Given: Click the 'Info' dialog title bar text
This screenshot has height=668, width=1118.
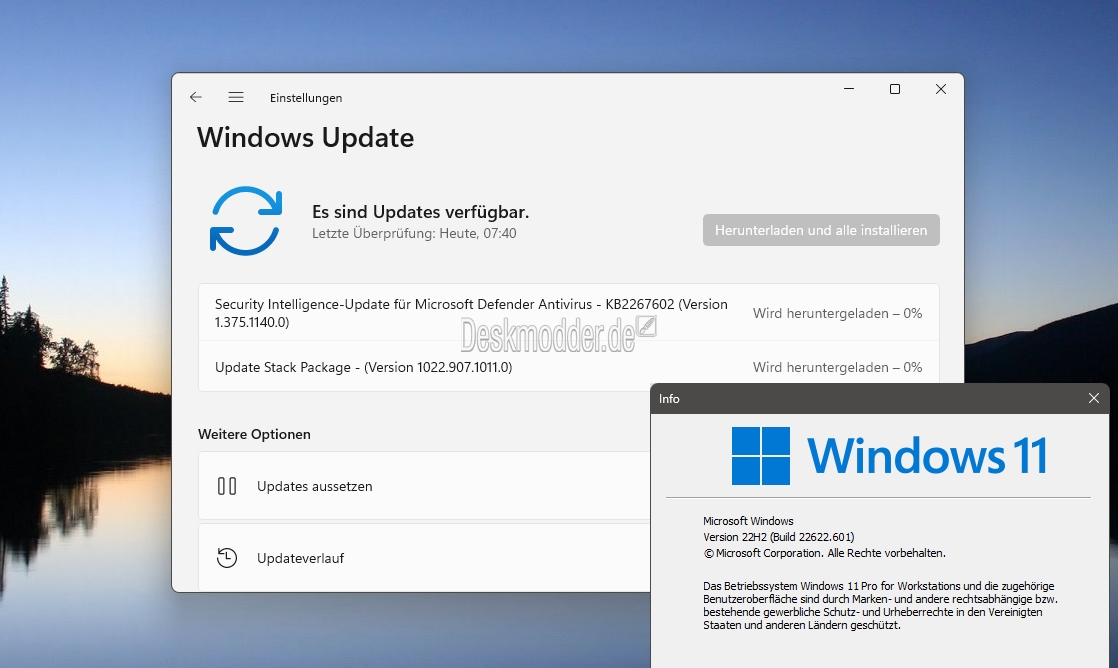Looking at the screenshot, I should pos(669,399).
